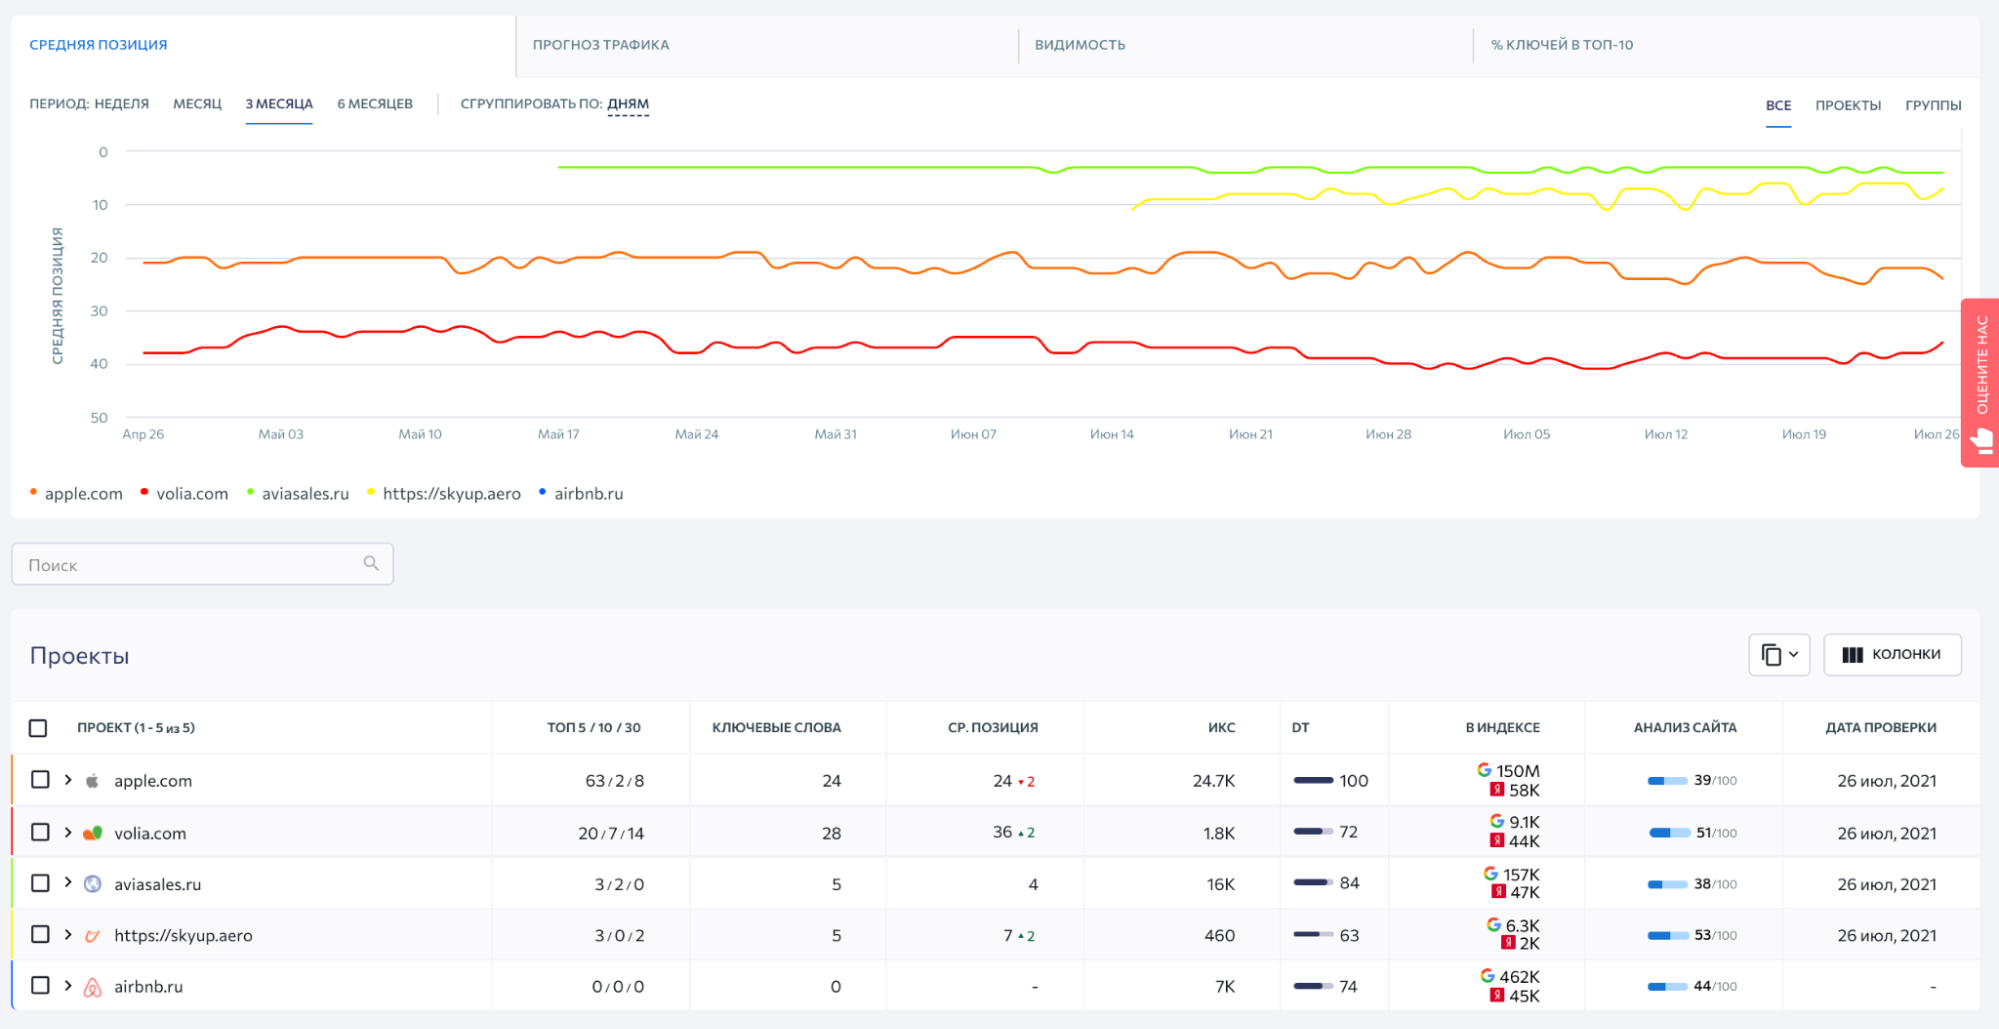Sort by ИКС column header
Viewport: 1999px width, 1029px height.
click(x=1221, y=728)
